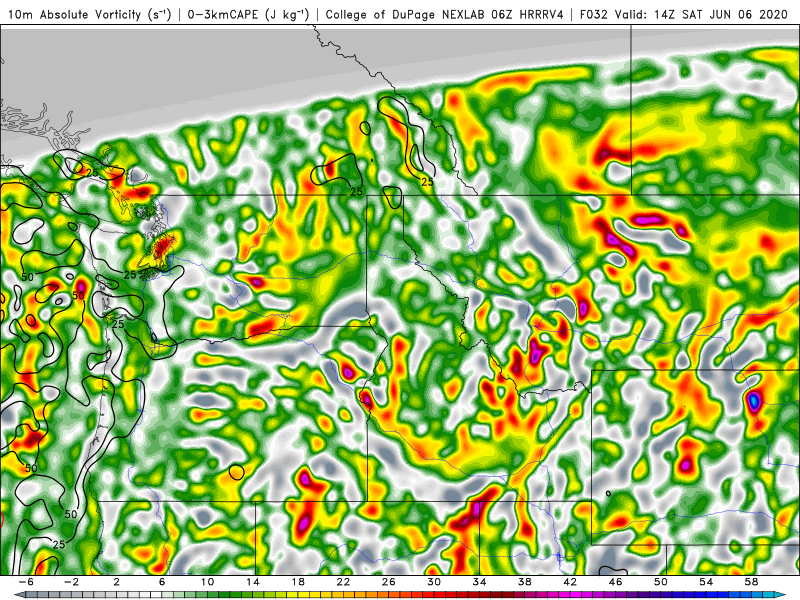Click the 'Valid: 14Z SAT JUN 06 2020' text
Viewport: 800px width, 600px height.
[x=701, y=15]
